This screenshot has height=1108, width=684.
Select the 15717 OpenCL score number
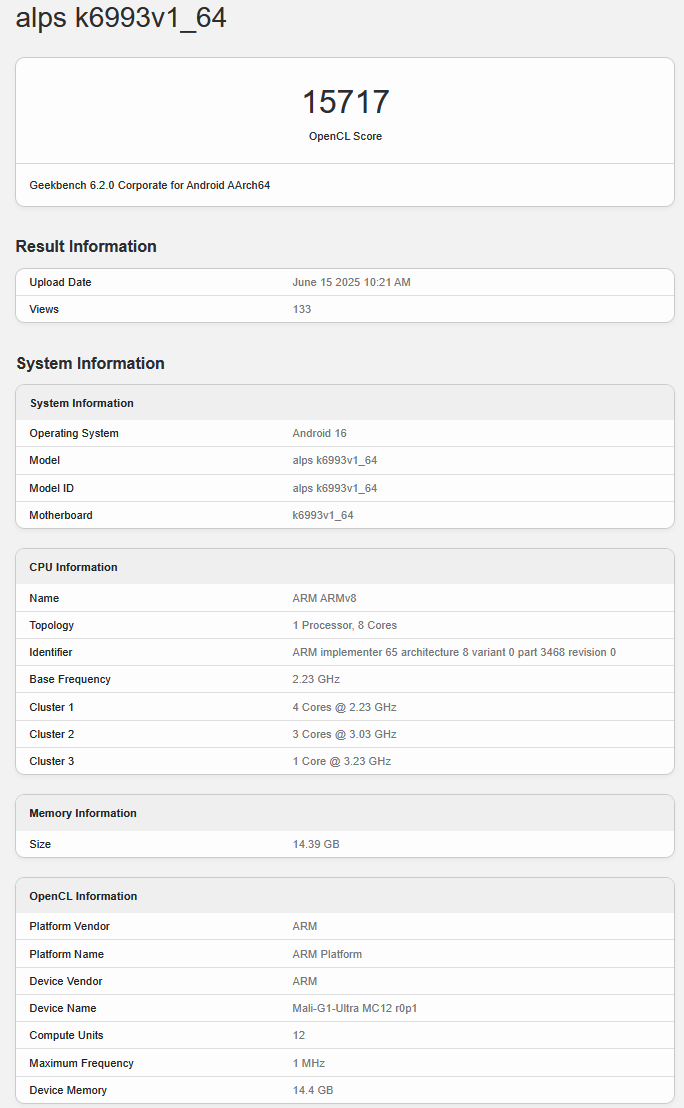click(x=345, y=102)
